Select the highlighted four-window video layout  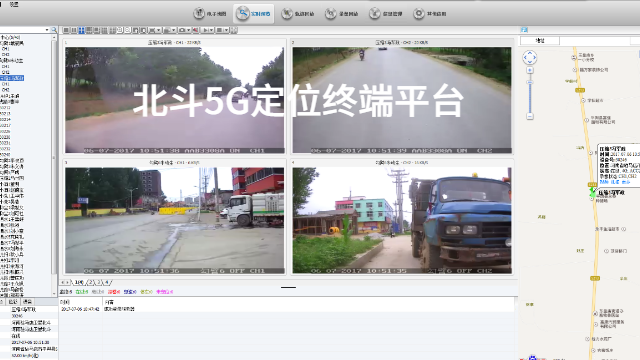pos(82,30)
